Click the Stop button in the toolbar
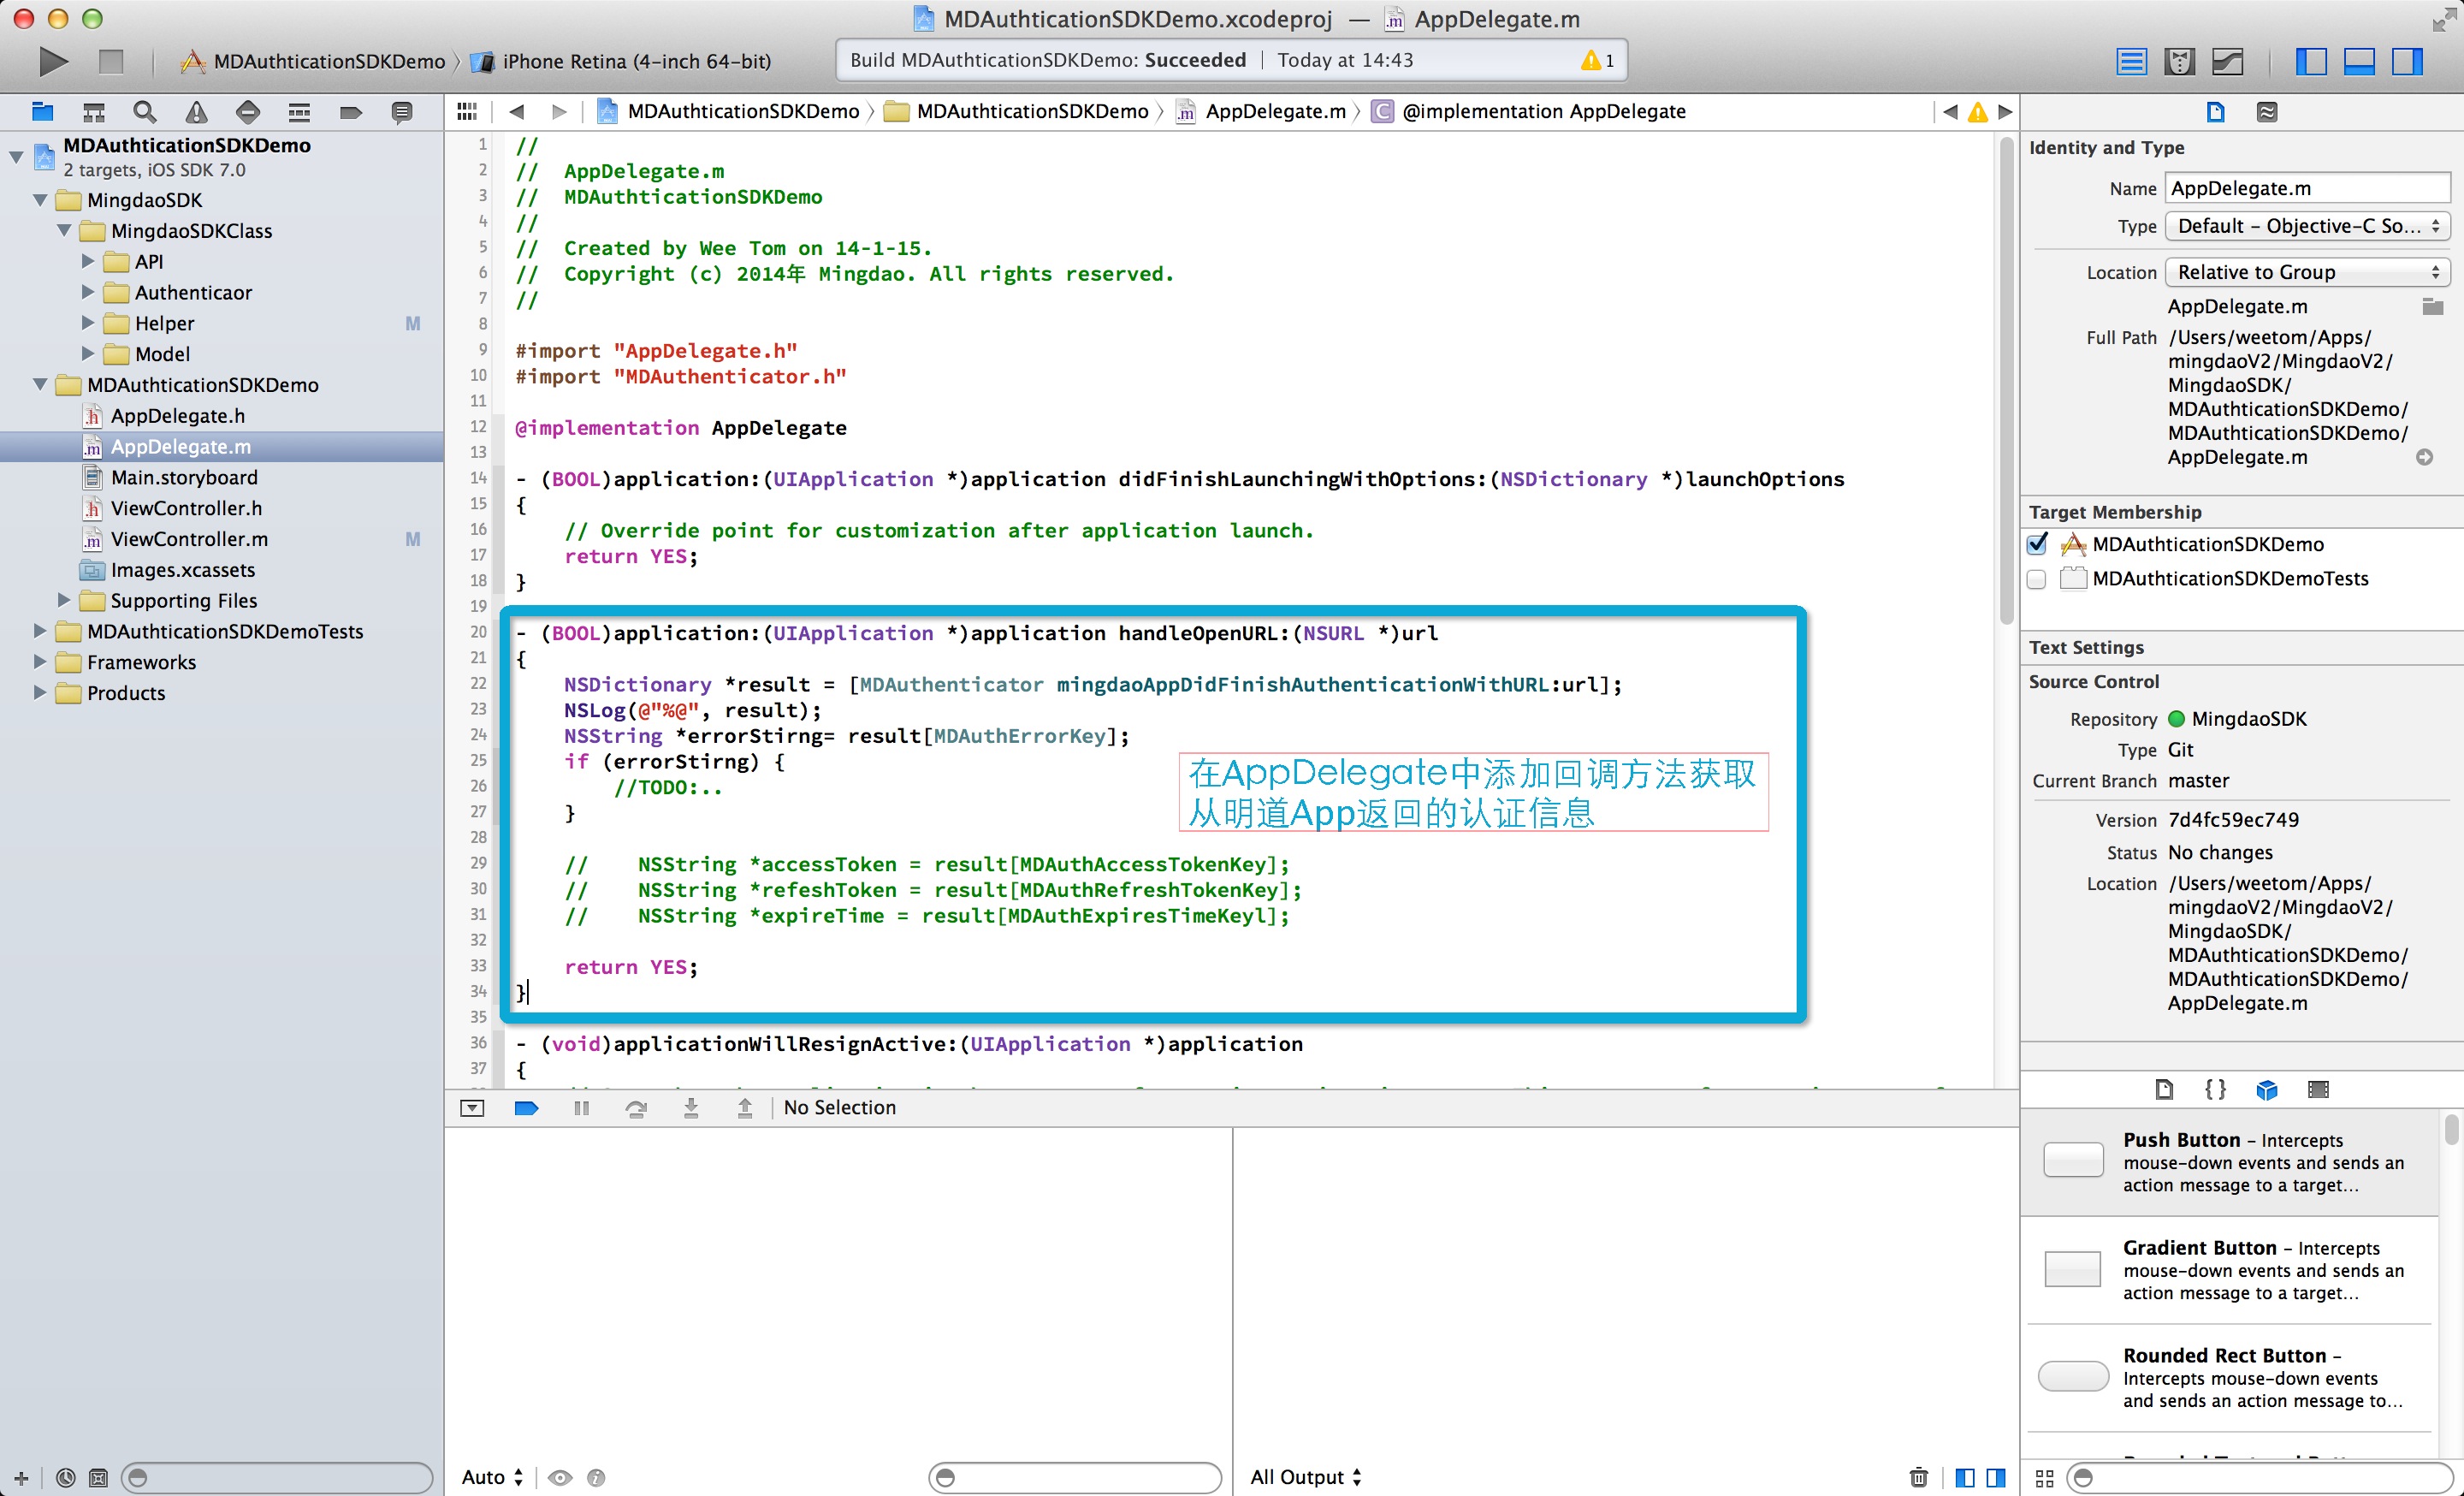Screen dimensions: 2464x1496 pos(111,61)
